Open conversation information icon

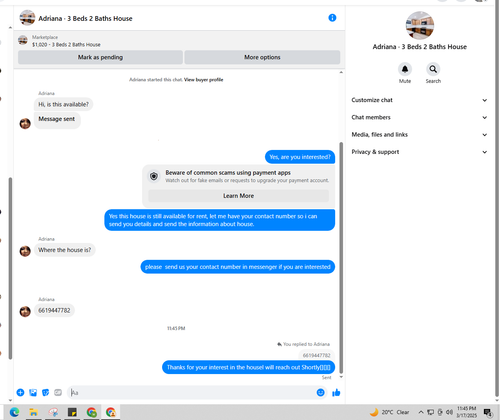coord(332,18)
